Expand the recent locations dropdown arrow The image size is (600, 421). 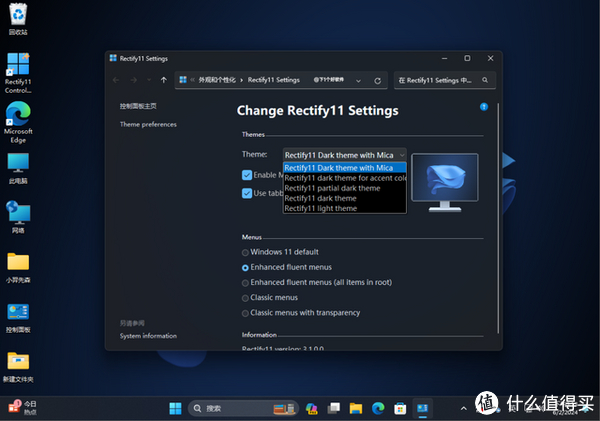tap(149, 80)
